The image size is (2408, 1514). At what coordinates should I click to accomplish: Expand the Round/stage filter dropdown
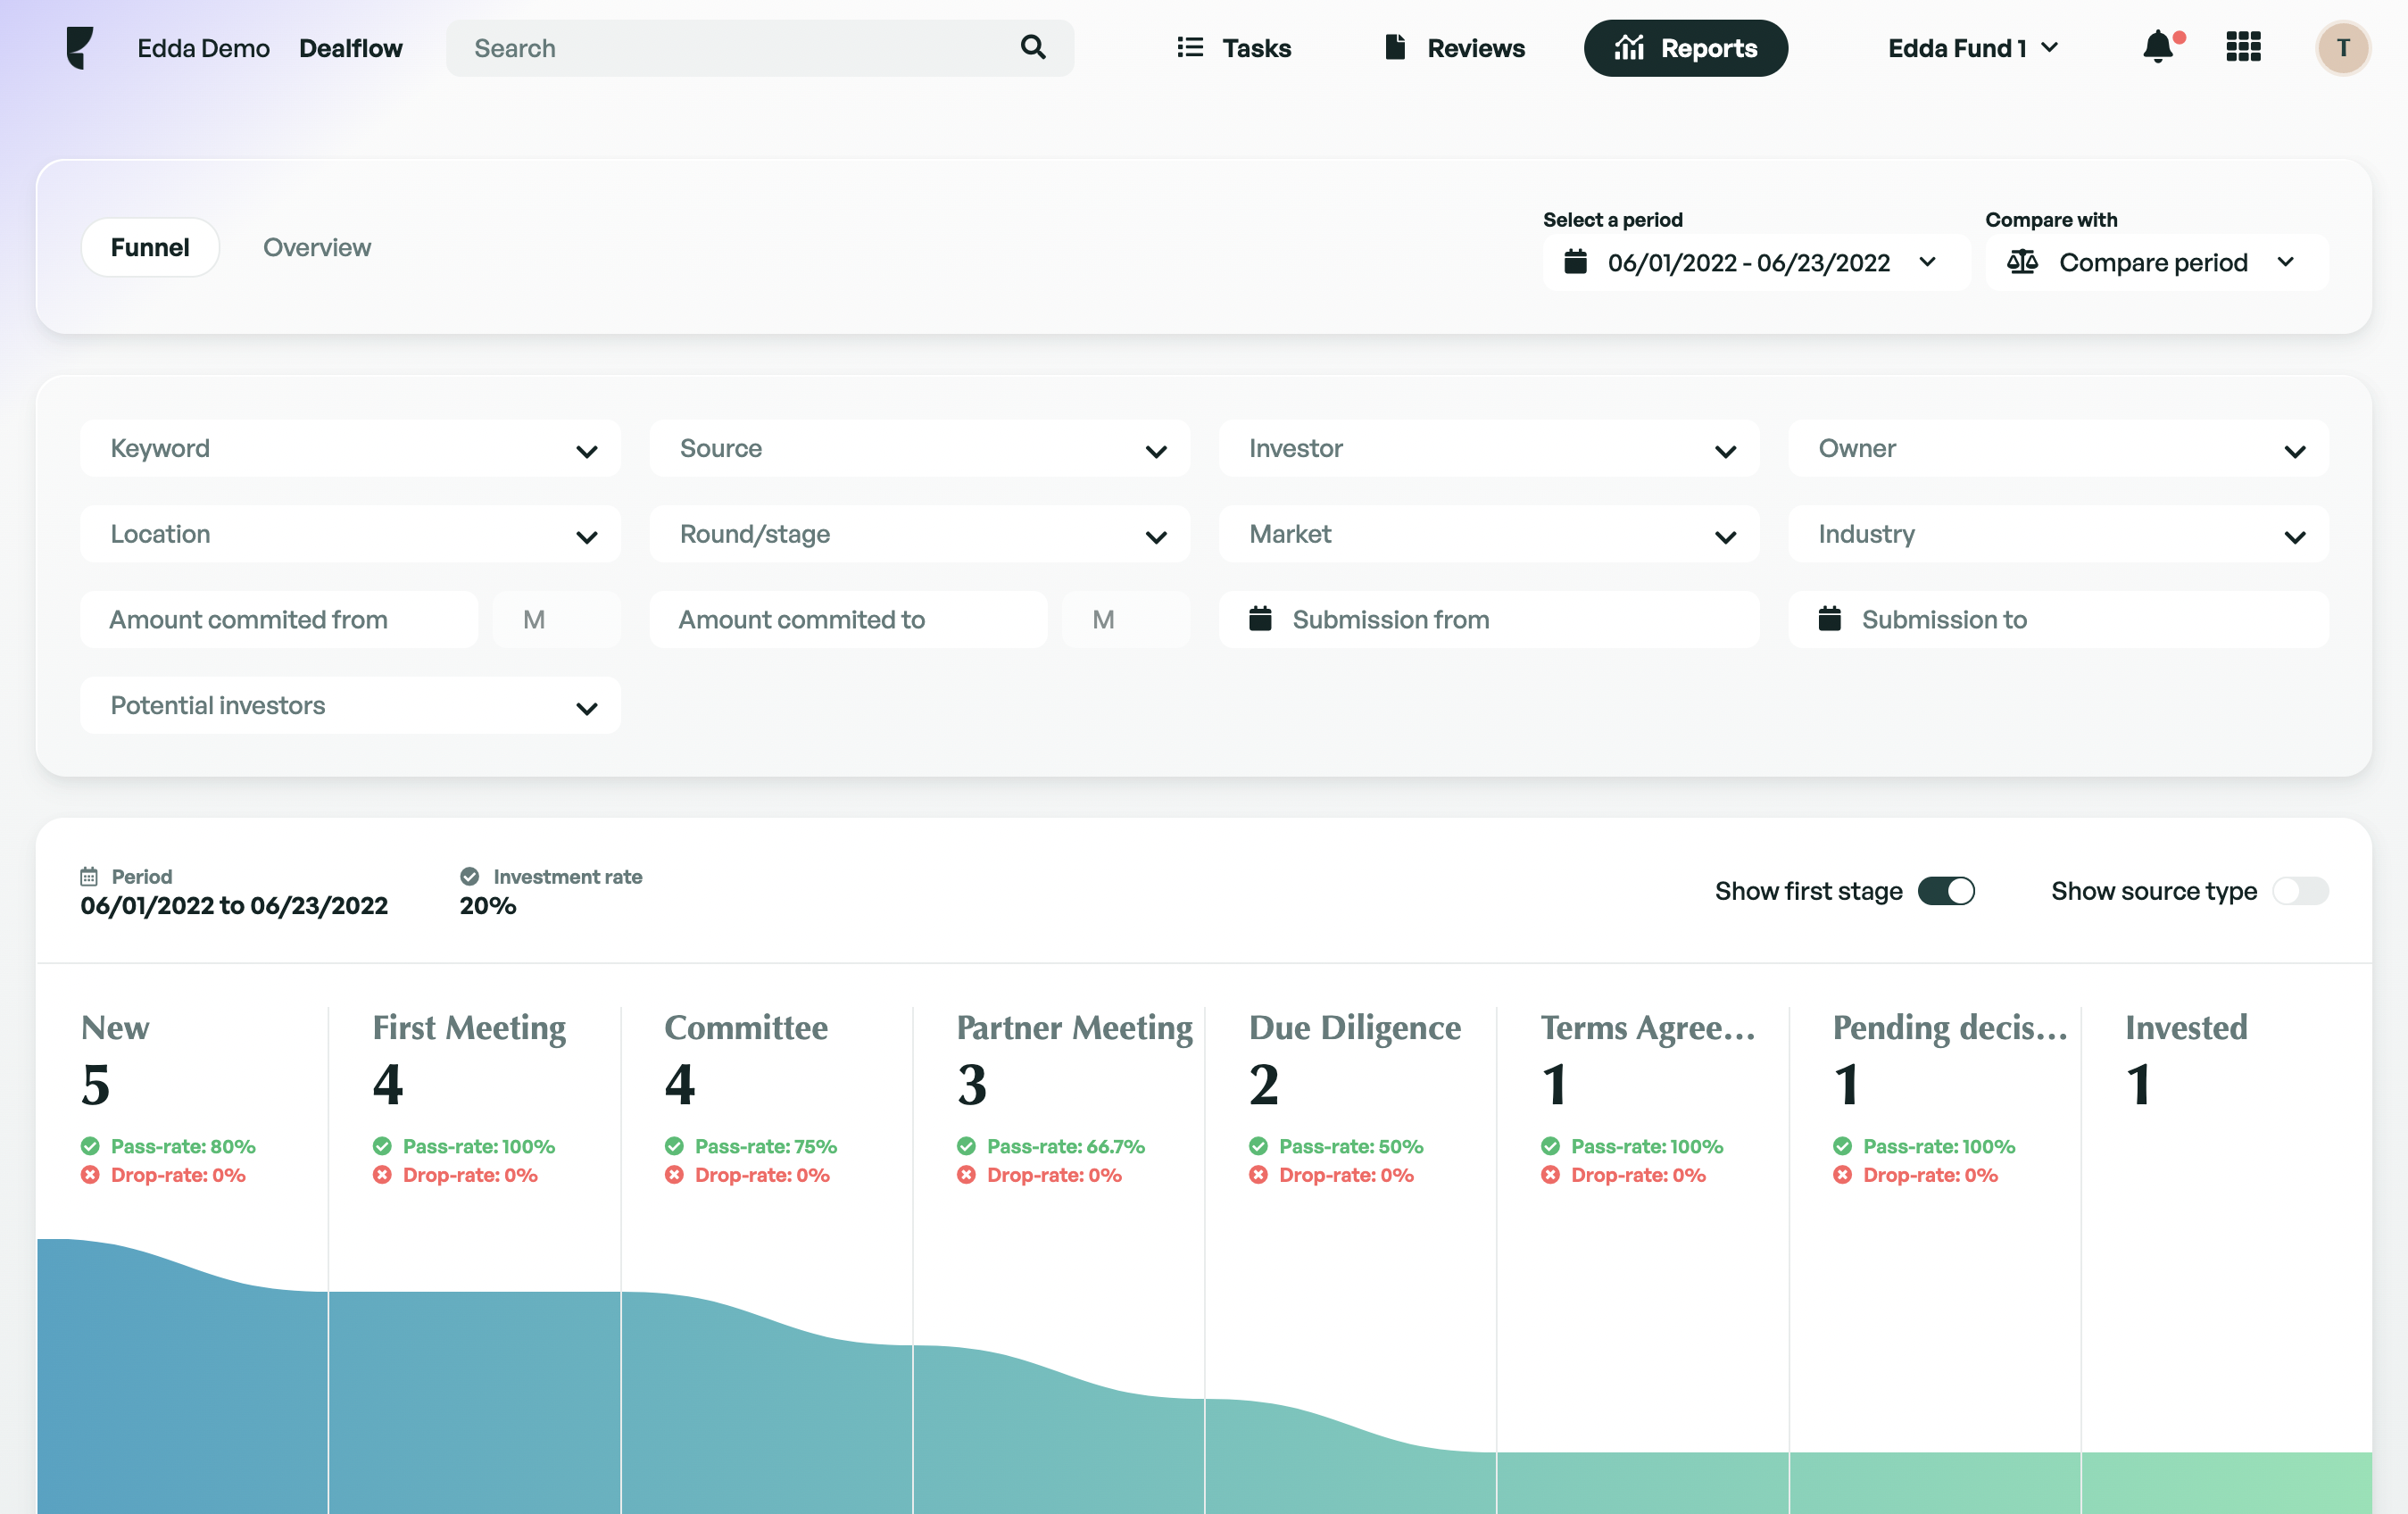918,534
